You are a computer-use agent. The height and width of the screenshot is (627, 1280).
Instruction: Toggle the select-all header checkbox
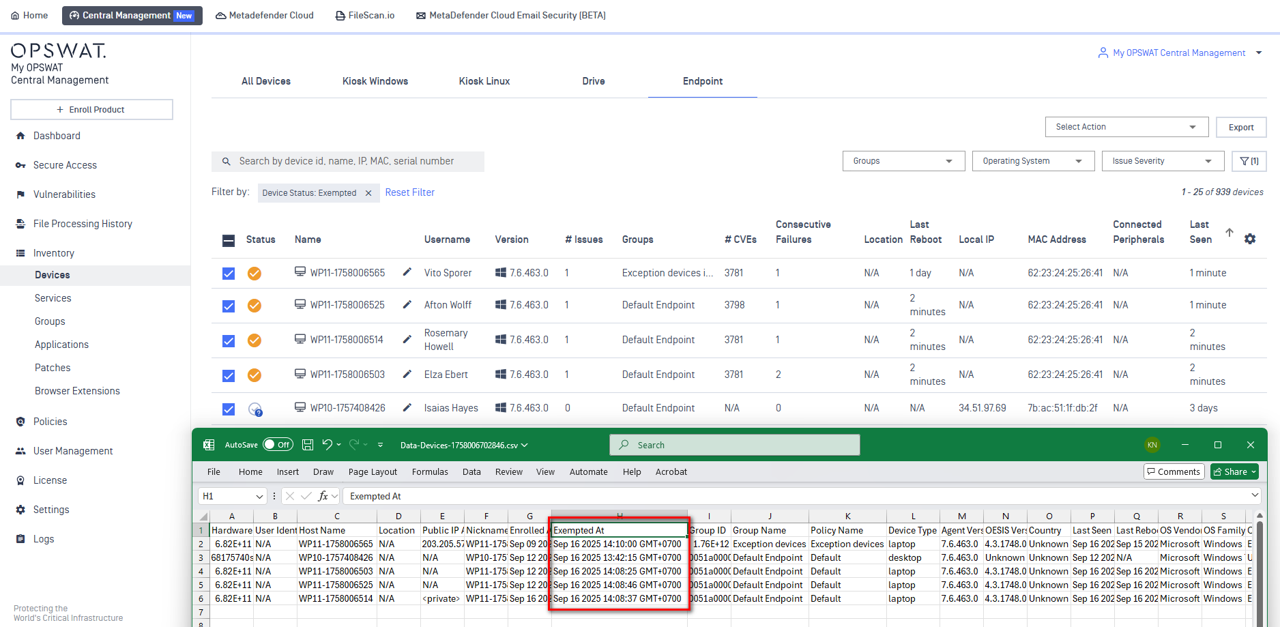coord(228,240)
